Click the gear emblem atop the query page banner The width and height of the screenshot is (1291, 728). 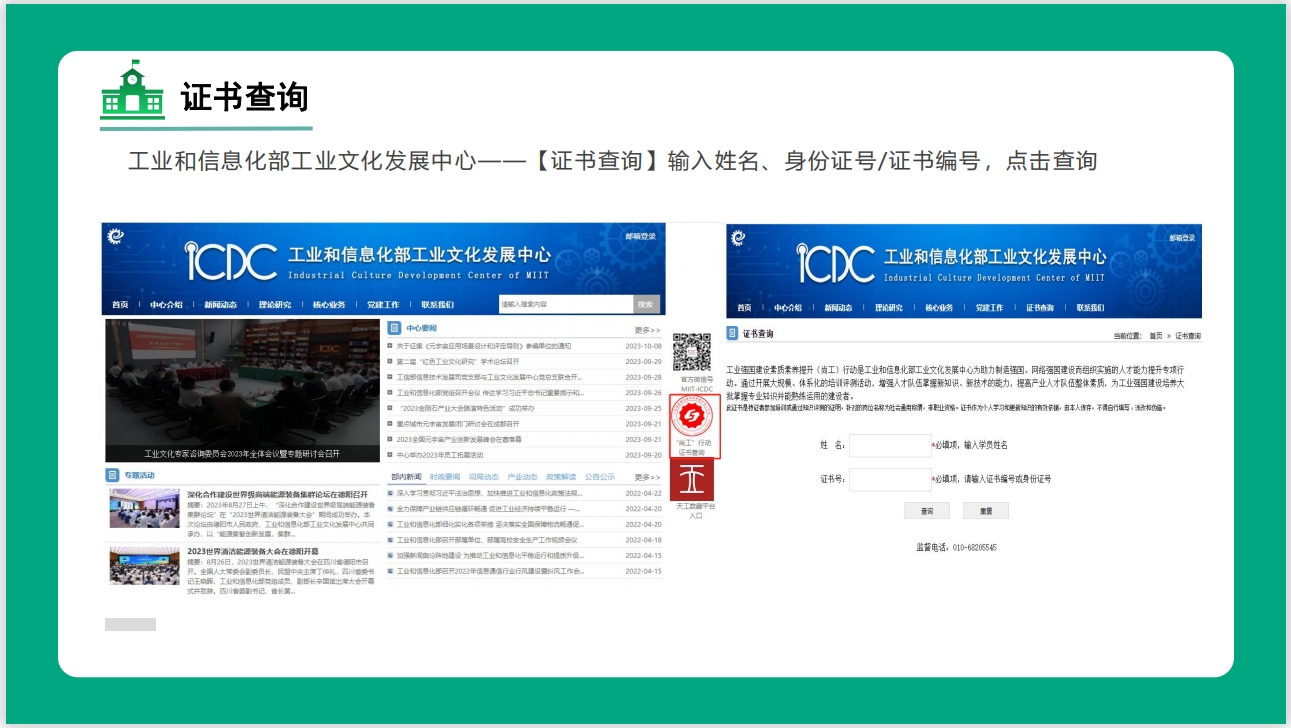[x=738, y=238]
